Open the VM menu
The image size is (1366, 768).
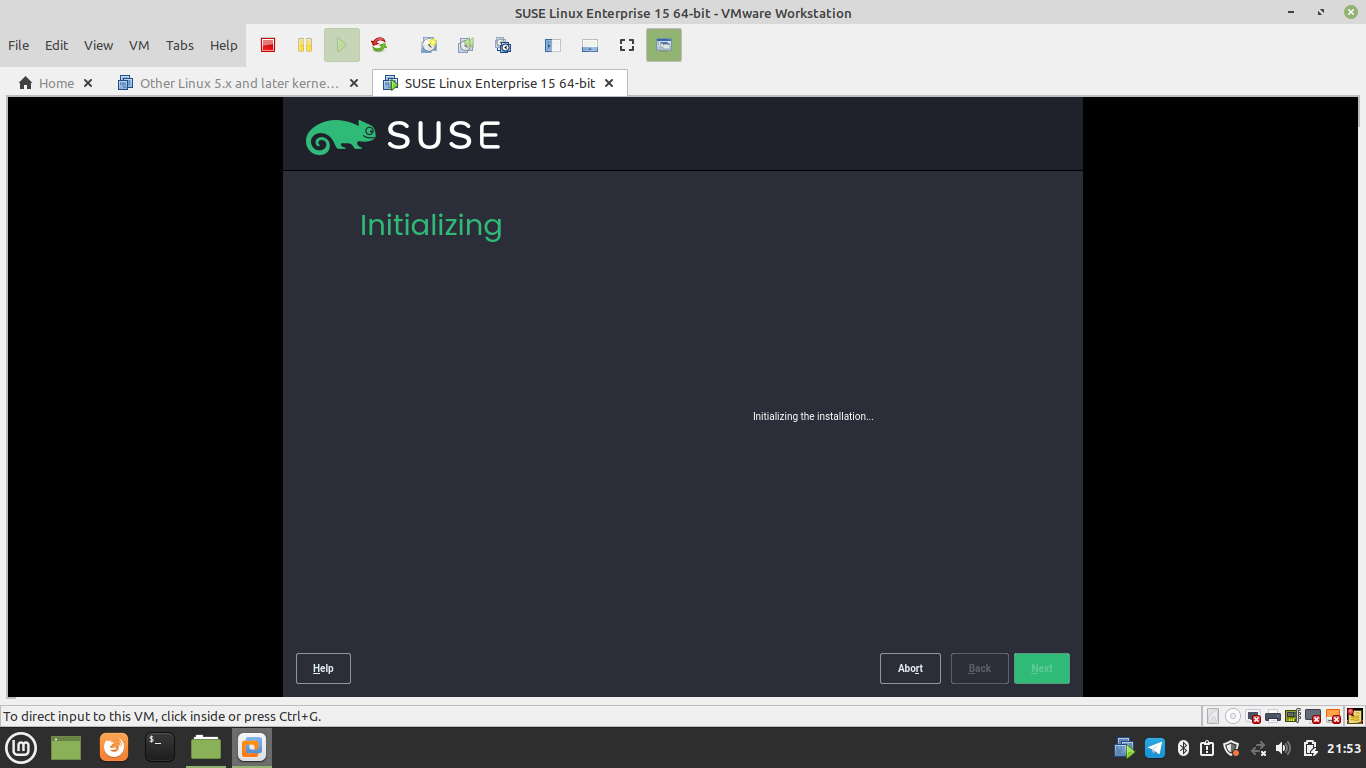coord(139,45)
